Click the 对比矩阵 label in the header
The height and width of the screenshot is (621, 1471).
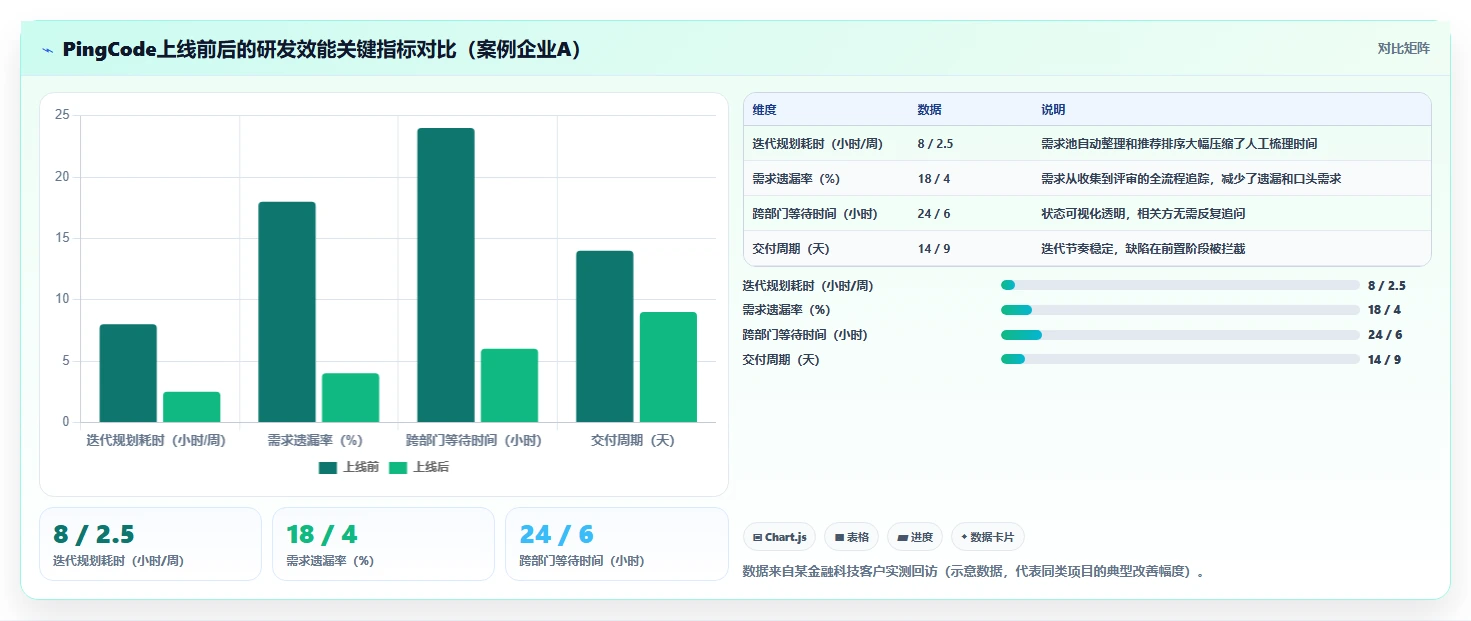coord(1404,49)
